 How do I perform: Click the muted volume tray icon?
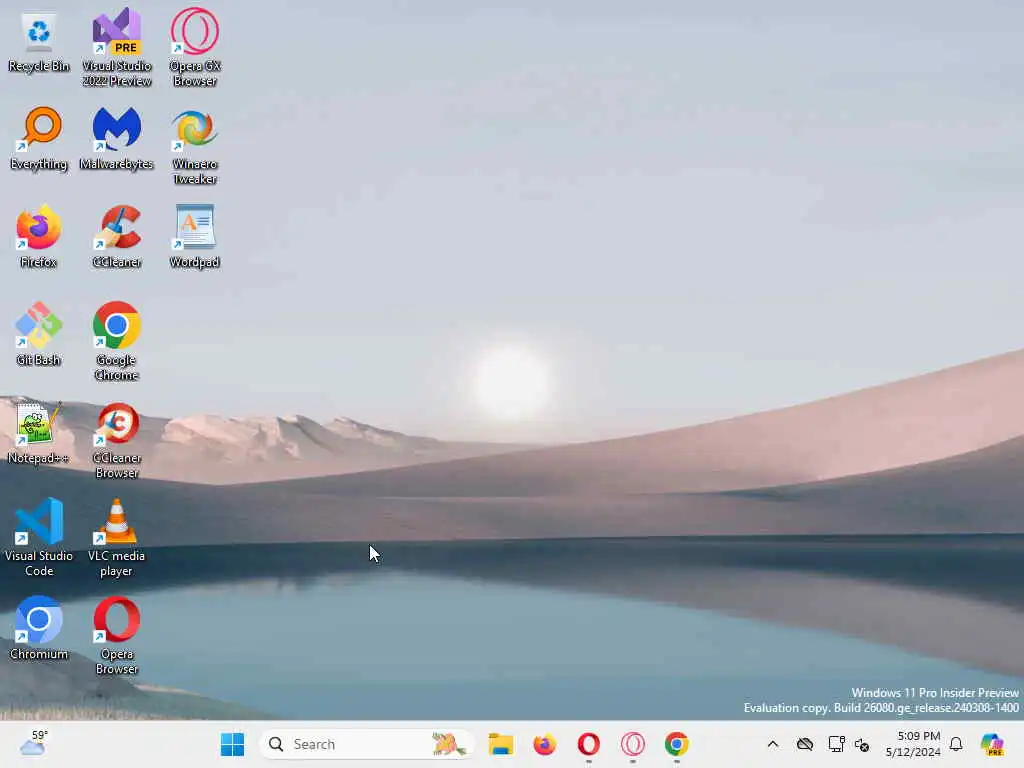tap(862, 744)
